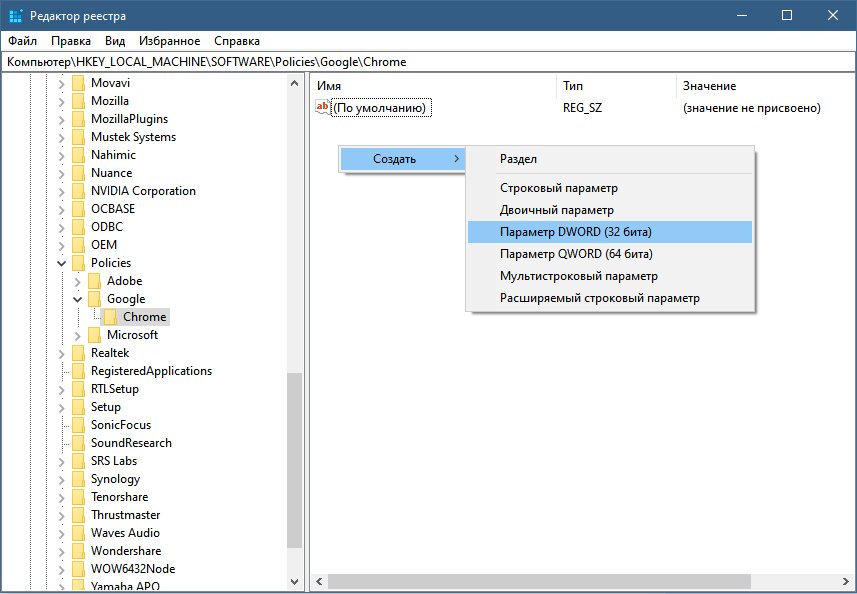
Task: Click the Значение column header
Action: 765,86
